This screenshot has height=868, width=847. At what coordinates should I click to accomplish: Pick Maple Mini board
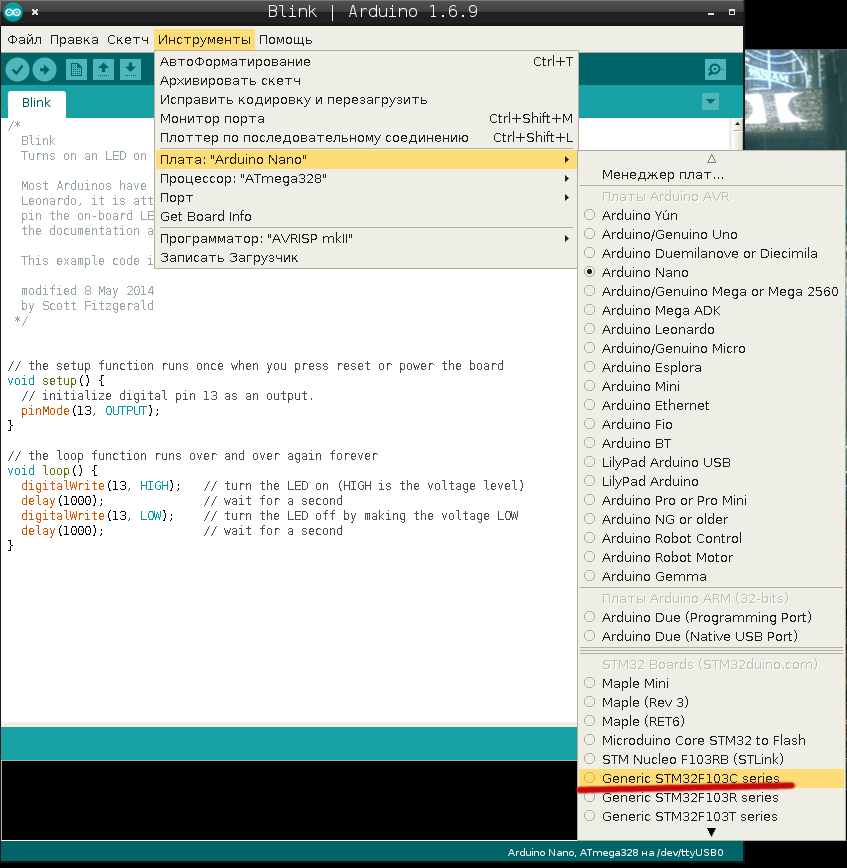coord(712,683)
